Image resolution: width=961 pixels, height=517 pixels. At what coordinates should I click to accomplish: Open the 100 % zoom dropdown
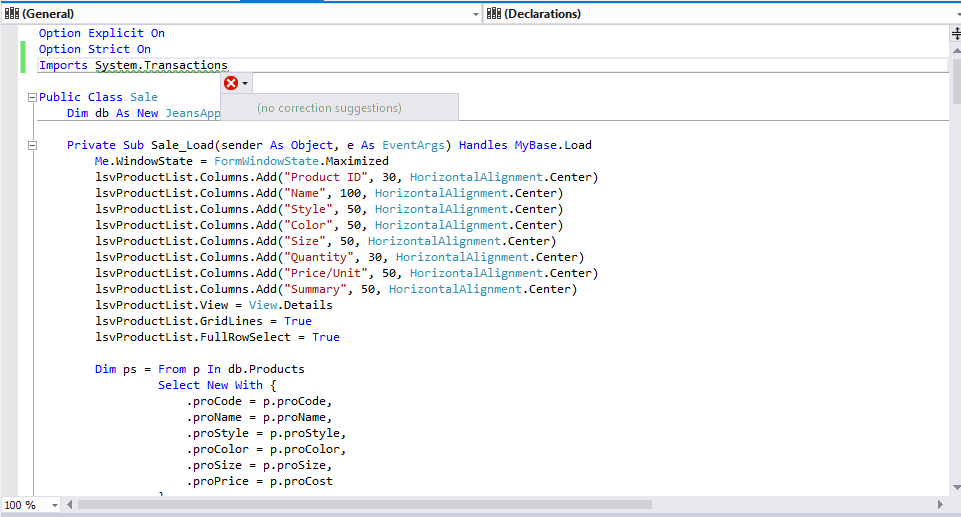(x=55, y=505)
